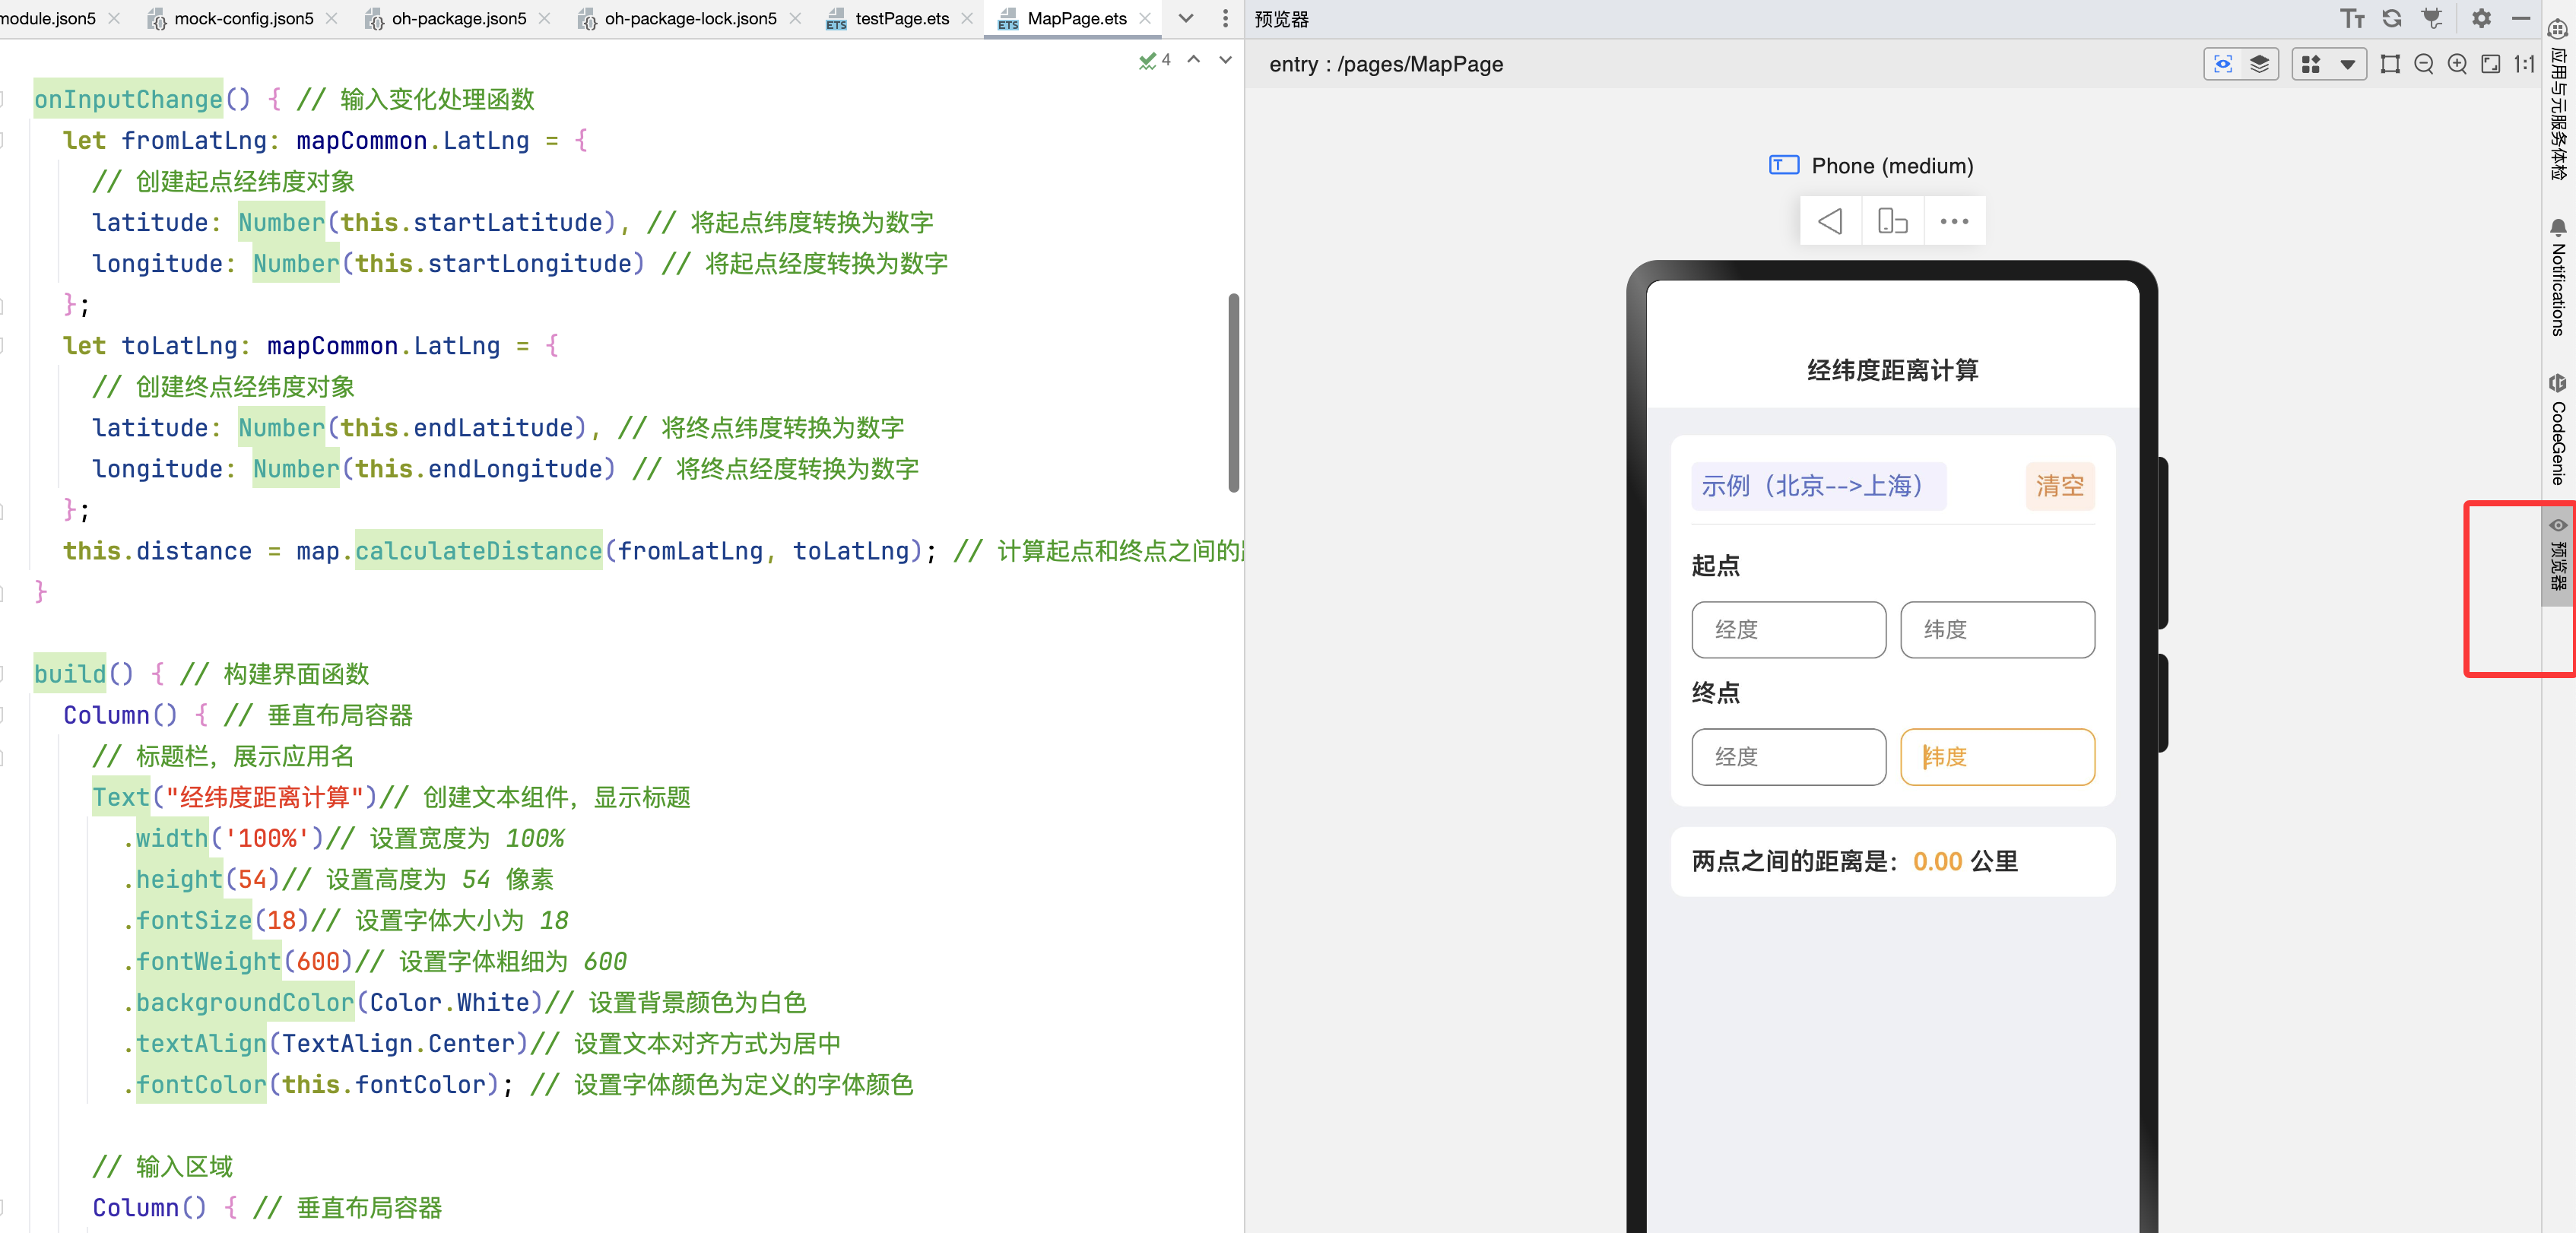Toggle the layers view mode
This screenshot has height=1233, width=2576.
coord(2259,65)
